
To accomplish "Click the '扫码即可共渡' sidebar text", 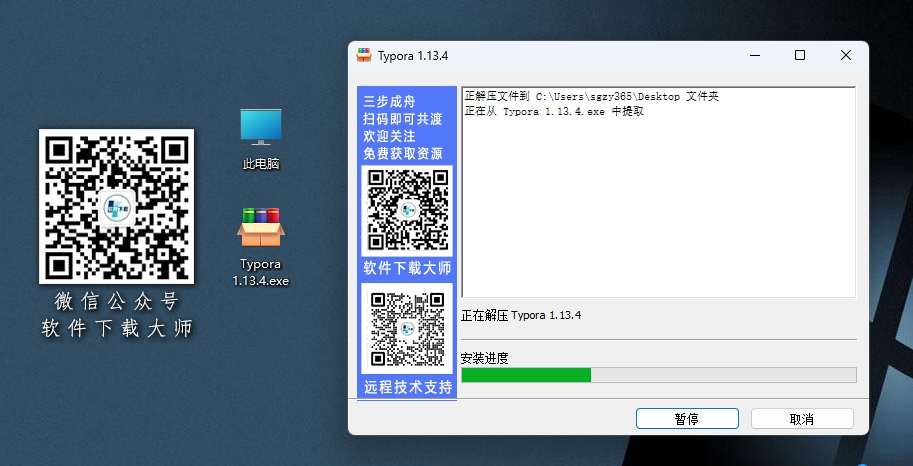I will point(403,119).
